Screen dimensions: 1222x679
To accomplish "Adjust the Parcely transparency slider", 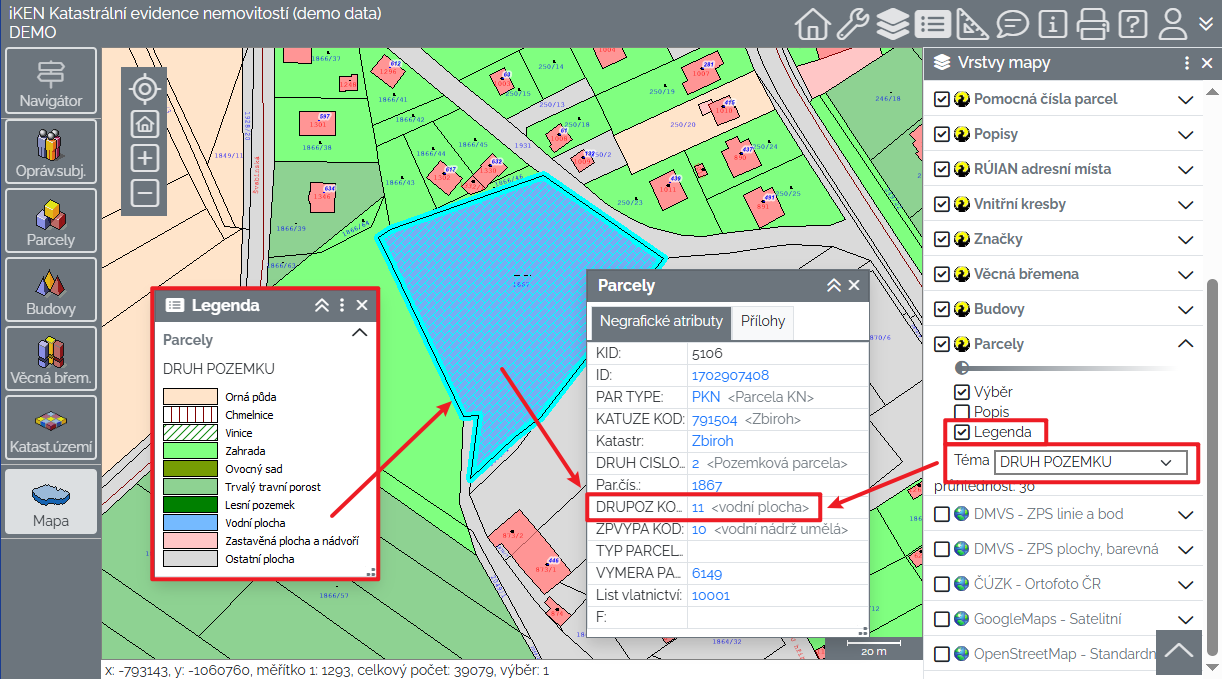I will [x=962, y=368].
